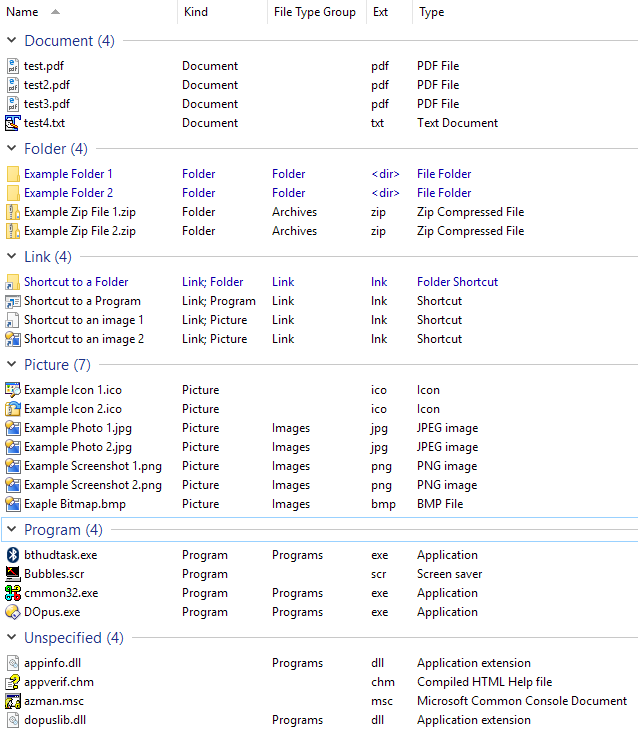Collapse the Picture (7) group
638x734 pixels.
pyautogui.click(x=12, y=364)
